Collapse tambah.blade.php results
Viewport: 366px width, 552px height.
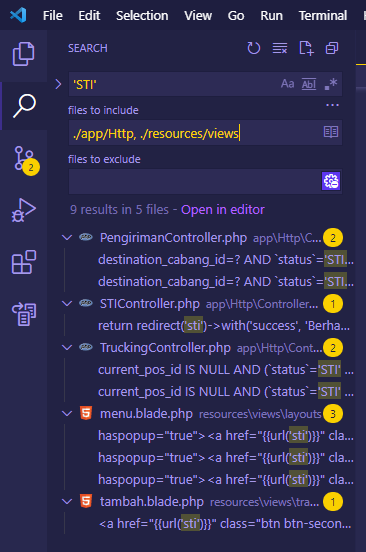(67, 501)
